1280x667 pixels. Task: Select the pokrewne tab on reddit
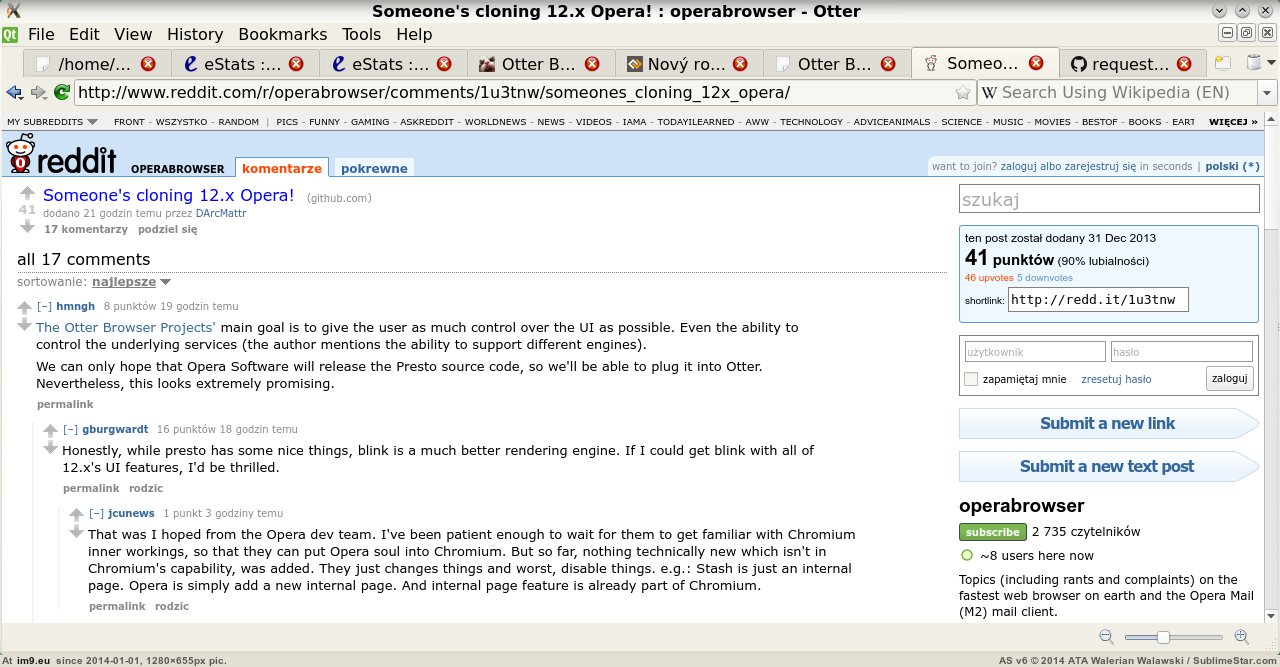click(374, 169)
